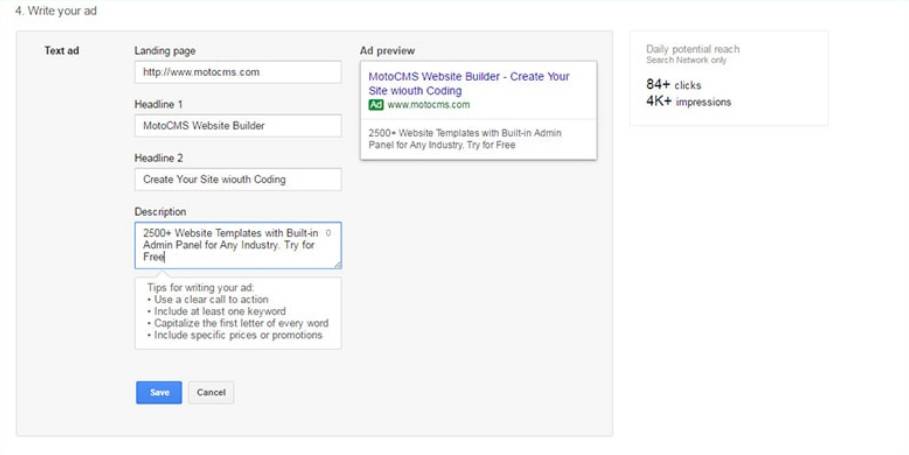This screenshot has width=909, height=455.
Task: Click inside the Description text area
Action: (230, 245)
